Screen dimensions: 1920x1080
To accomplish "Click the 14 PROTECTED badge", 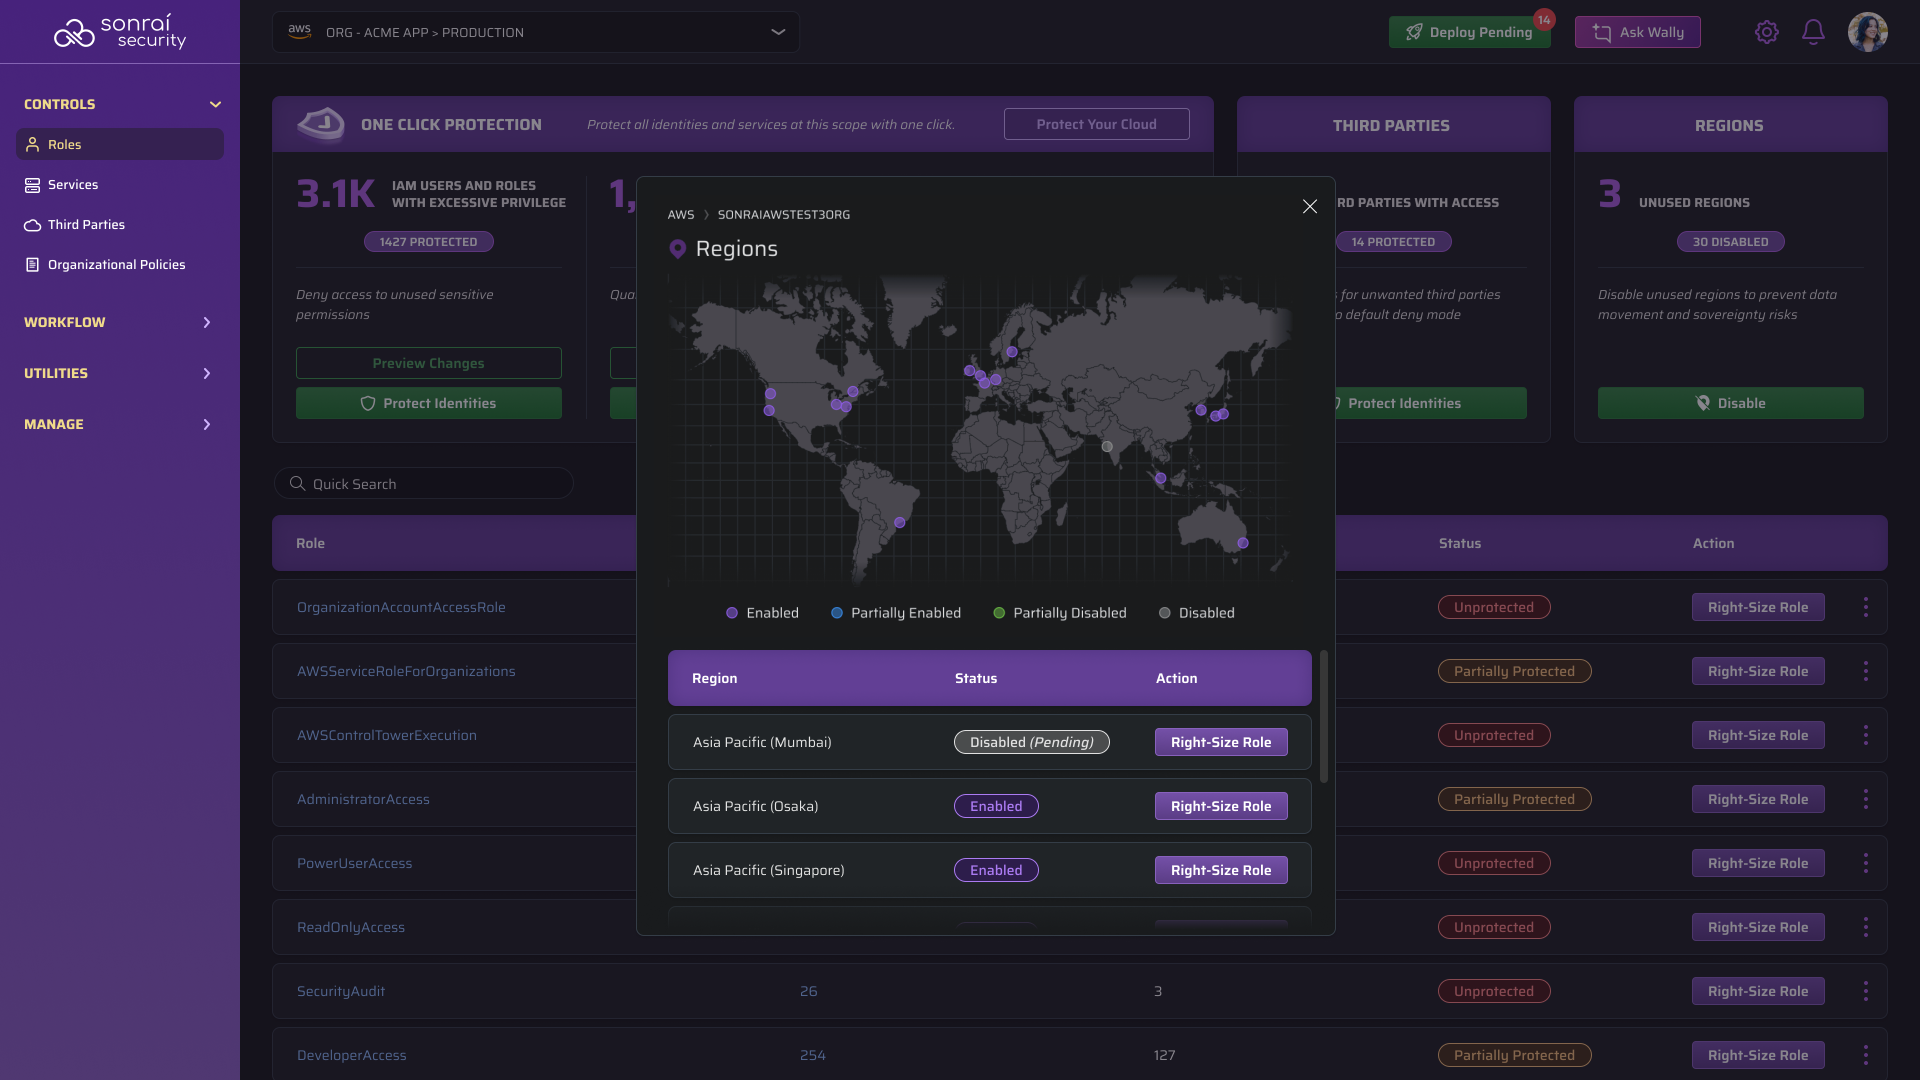I will [x=1393, y=242].
